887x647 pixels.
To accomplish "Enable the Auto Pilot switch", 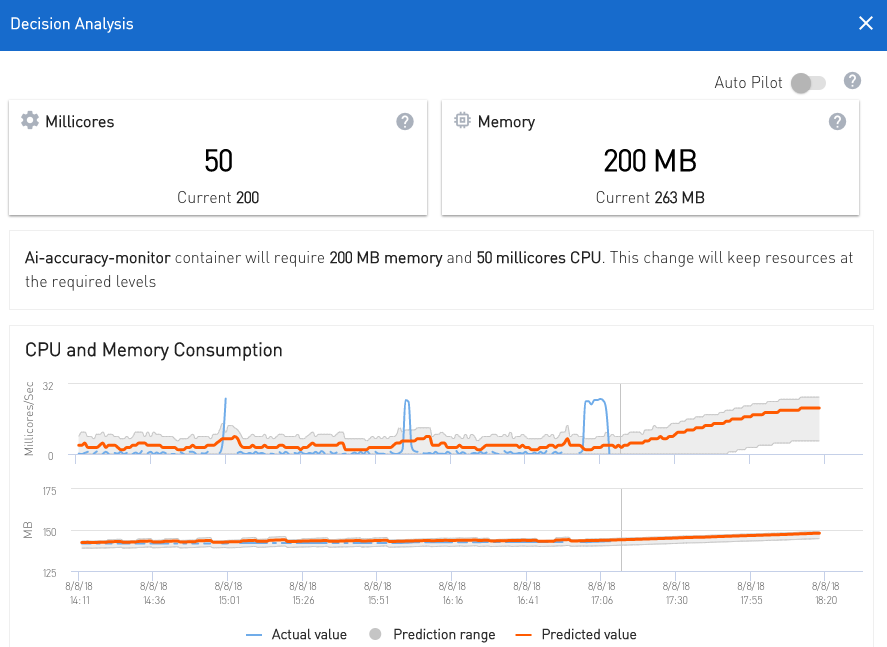I will click(x=807, y=83).
